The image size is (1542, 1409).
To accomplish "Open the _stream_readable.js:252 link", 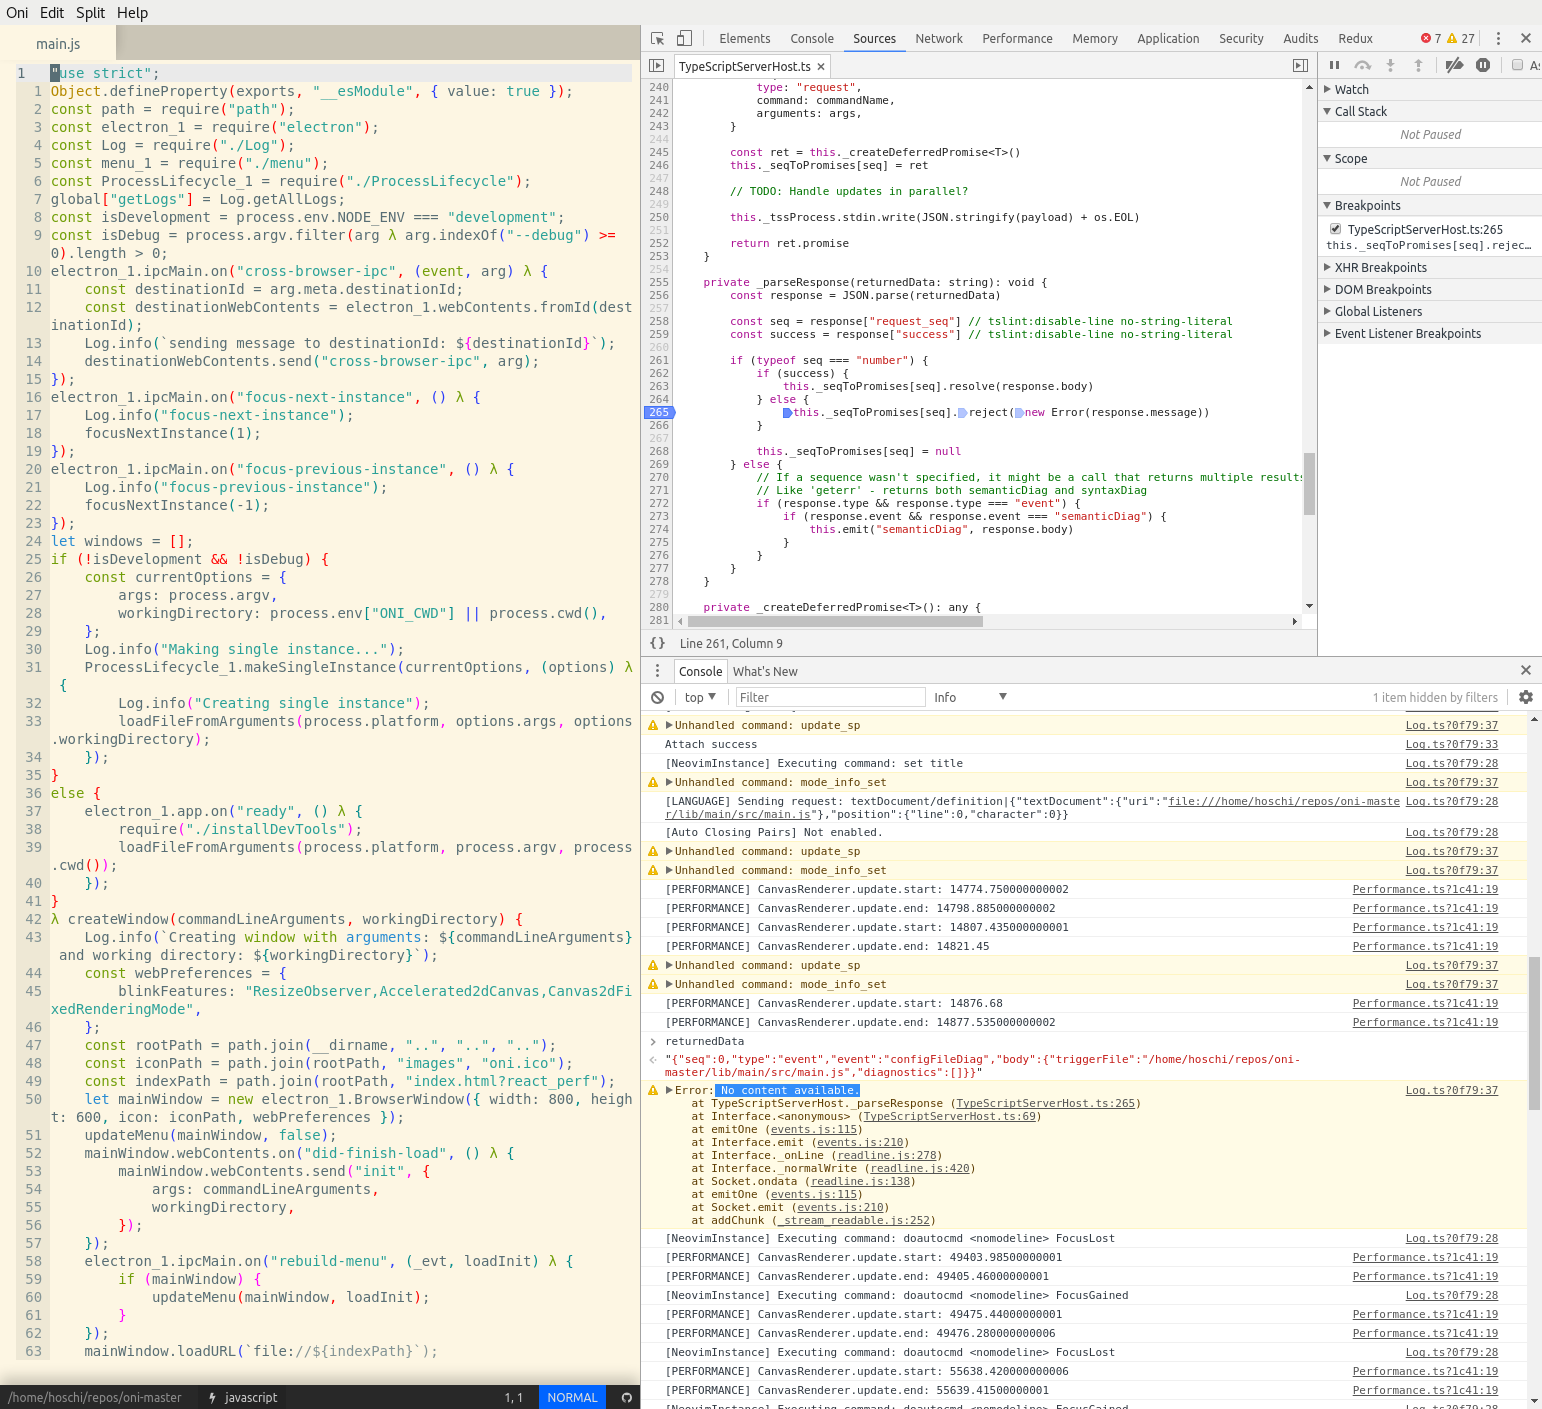I will click(853, 1220).
